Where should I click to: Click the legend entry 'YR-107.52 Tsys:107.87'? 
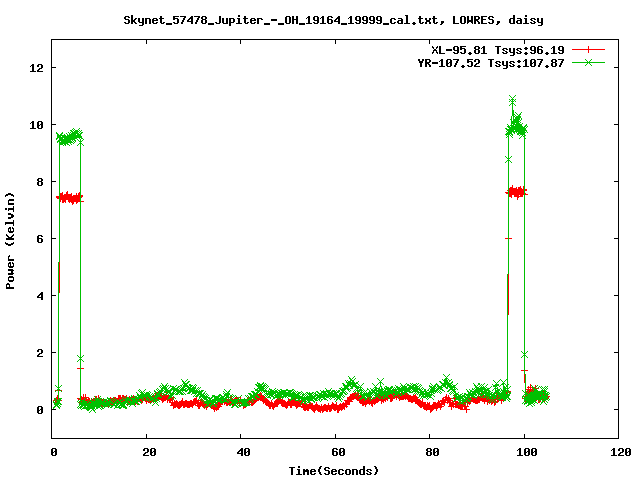click(x=491, y=63)
